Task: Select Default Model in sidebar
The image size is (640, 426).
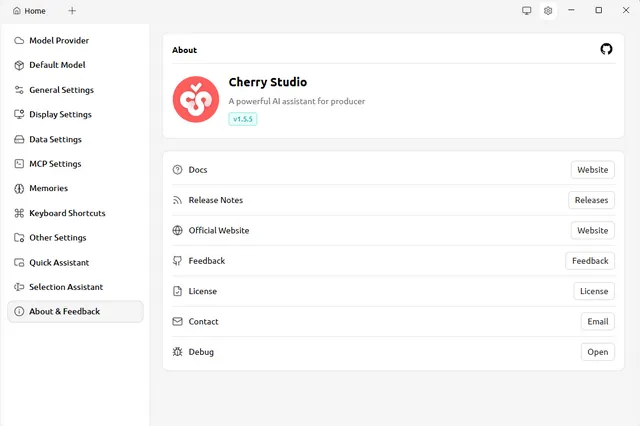Action: [x=57, y=65]
